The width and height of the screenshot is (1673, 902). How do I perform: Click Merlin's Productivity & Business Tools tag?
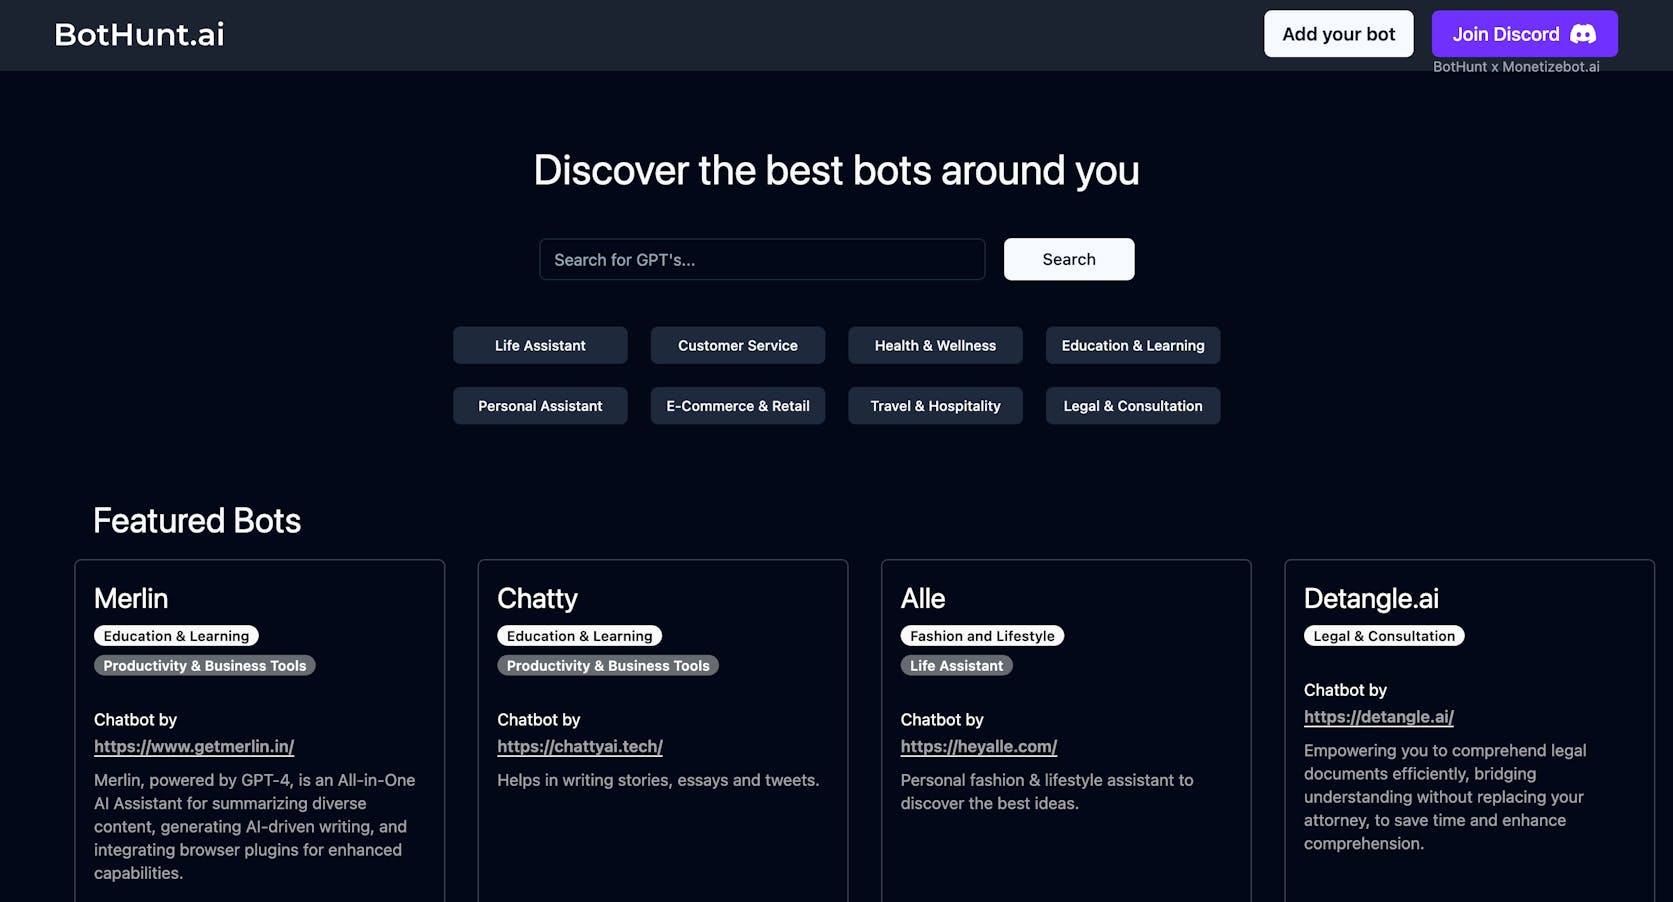[205, 665]
